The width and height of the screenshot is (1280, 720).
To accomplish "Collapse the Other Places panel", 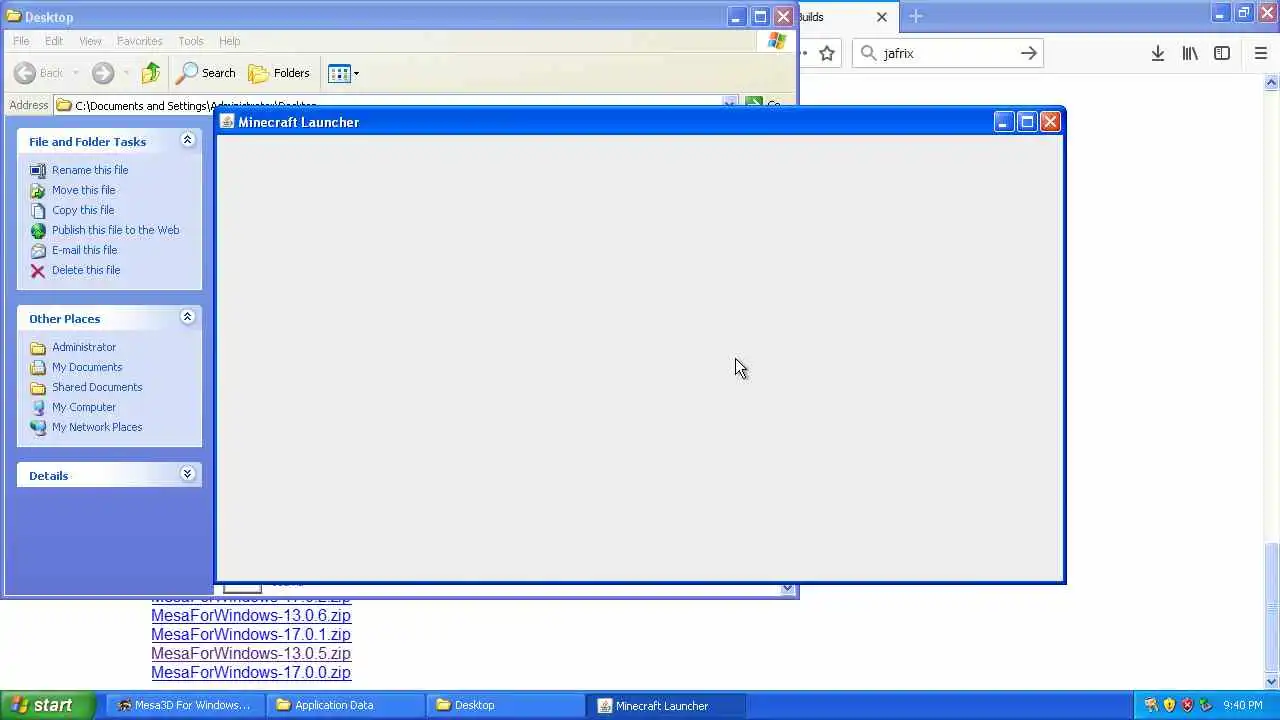I will click(x=187, y=317).
